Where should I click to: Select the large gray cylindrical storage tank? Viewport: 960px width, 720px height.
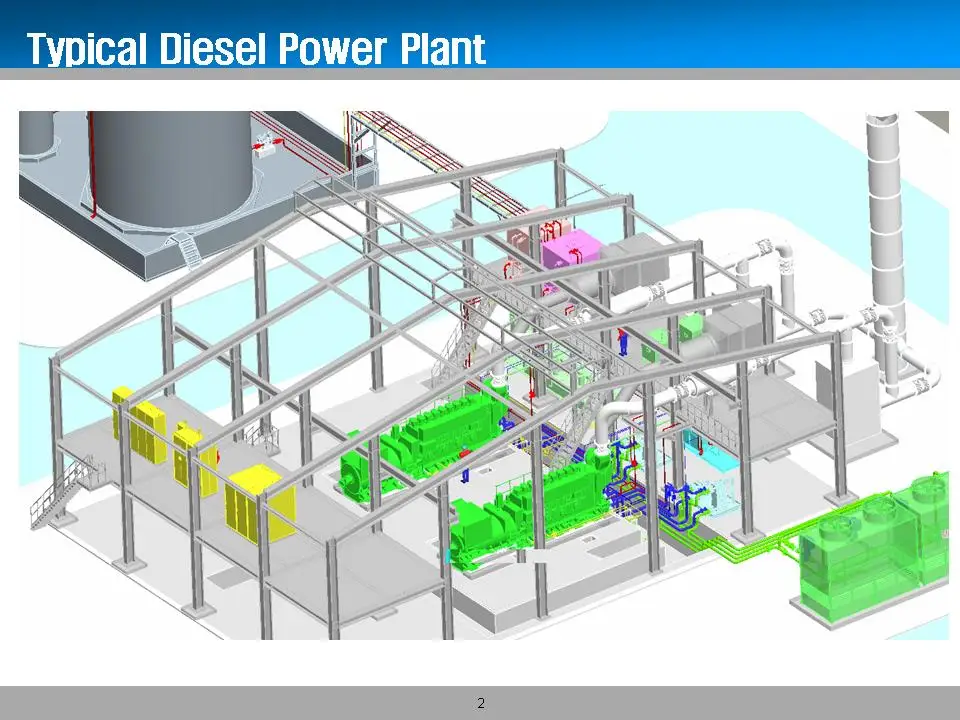pyautogui.click(x=170, y=160)
